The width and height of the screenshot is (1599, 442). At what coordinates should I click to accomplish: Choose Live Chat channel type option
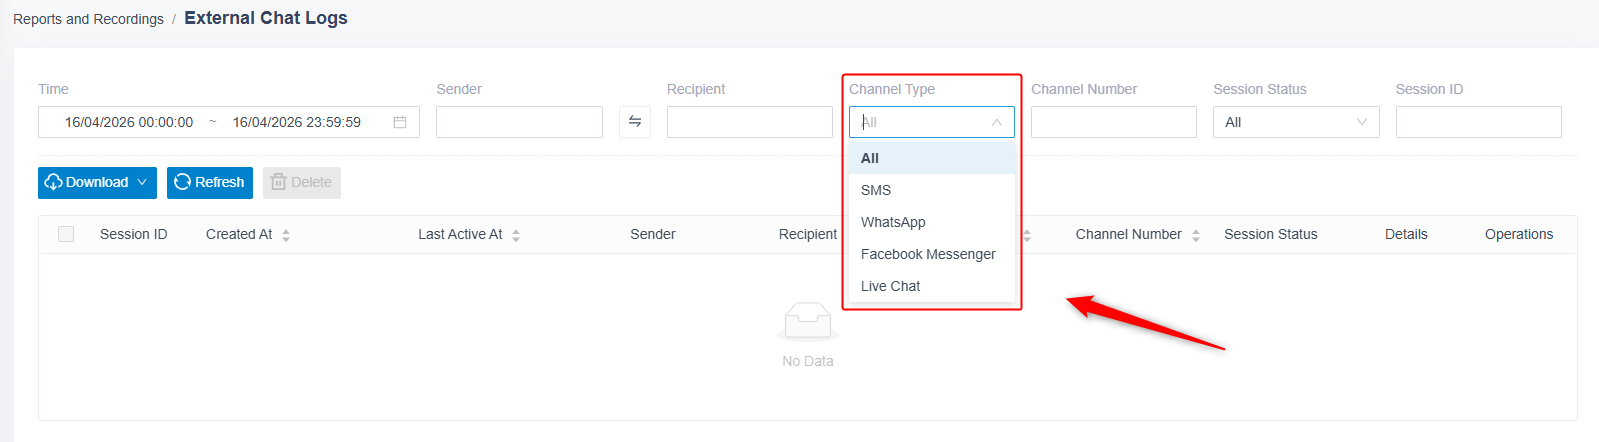(x=932, y=286)
